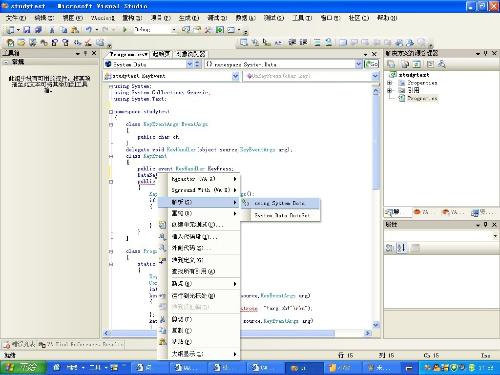Click the editor vertical scrollbar down arrow
Image resolution: width=500 pixels, height=375 pixels.
376,324
